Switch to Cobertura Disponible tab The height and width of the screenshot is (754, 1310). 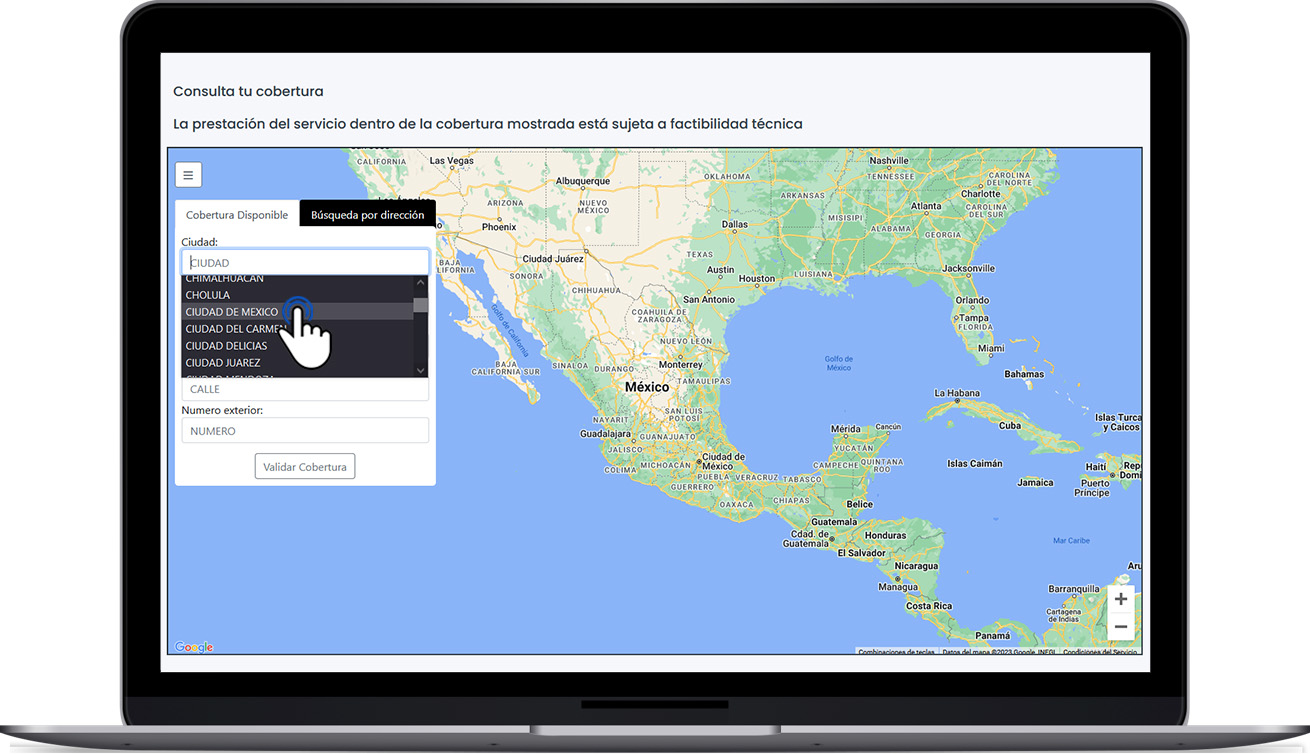click(x=237, y=215)
